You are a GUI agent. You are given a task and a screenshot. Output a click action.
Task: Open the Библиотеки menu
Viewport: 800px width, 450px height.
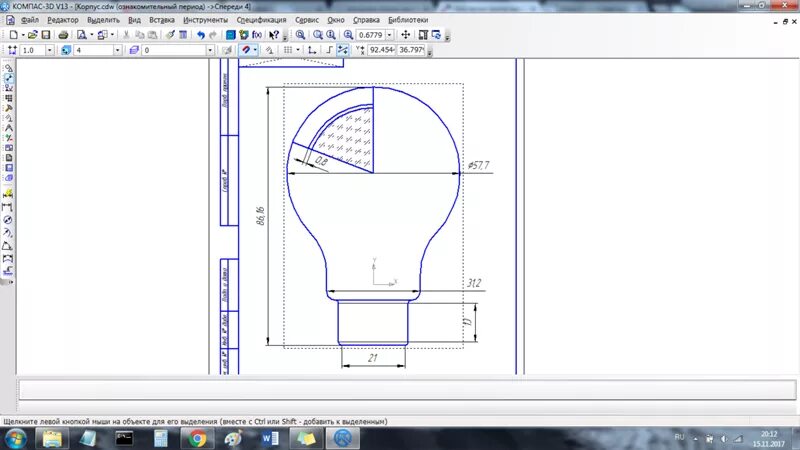(x=408, y=20)
